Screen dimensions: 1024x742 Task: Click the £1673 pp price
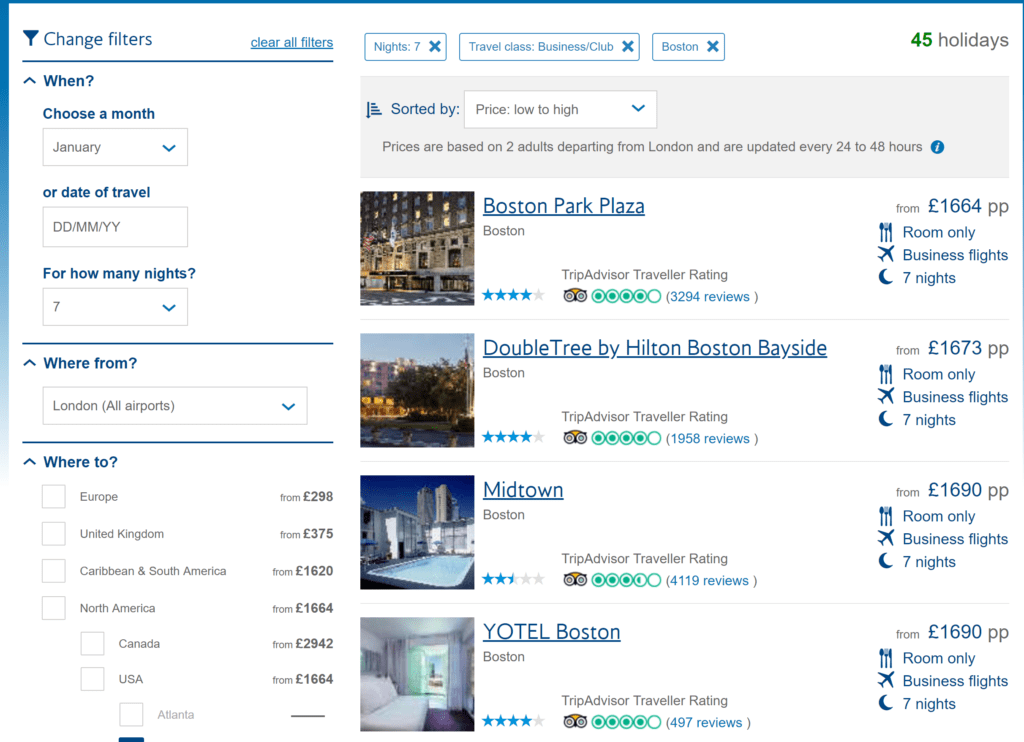tap(968, 348)
